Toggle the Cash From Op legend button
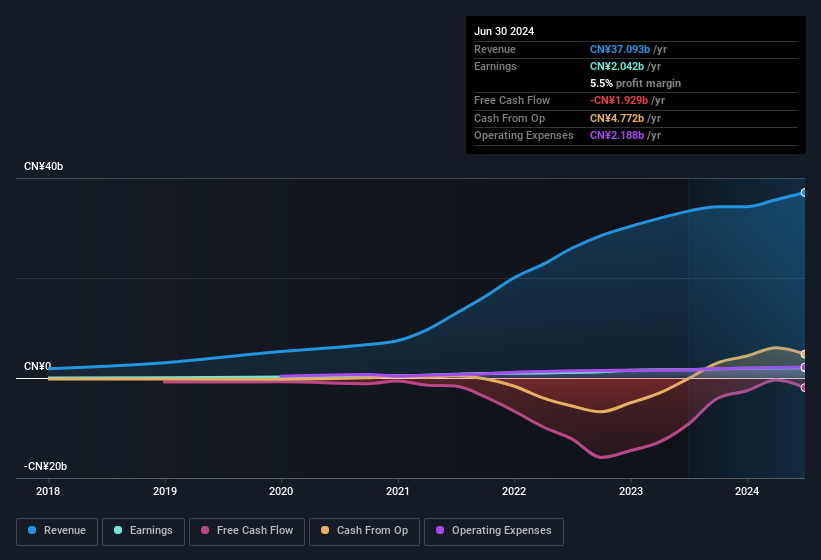The height and width of the screenshot is (560, 821). pyautogui.click(x=364, y=531)
